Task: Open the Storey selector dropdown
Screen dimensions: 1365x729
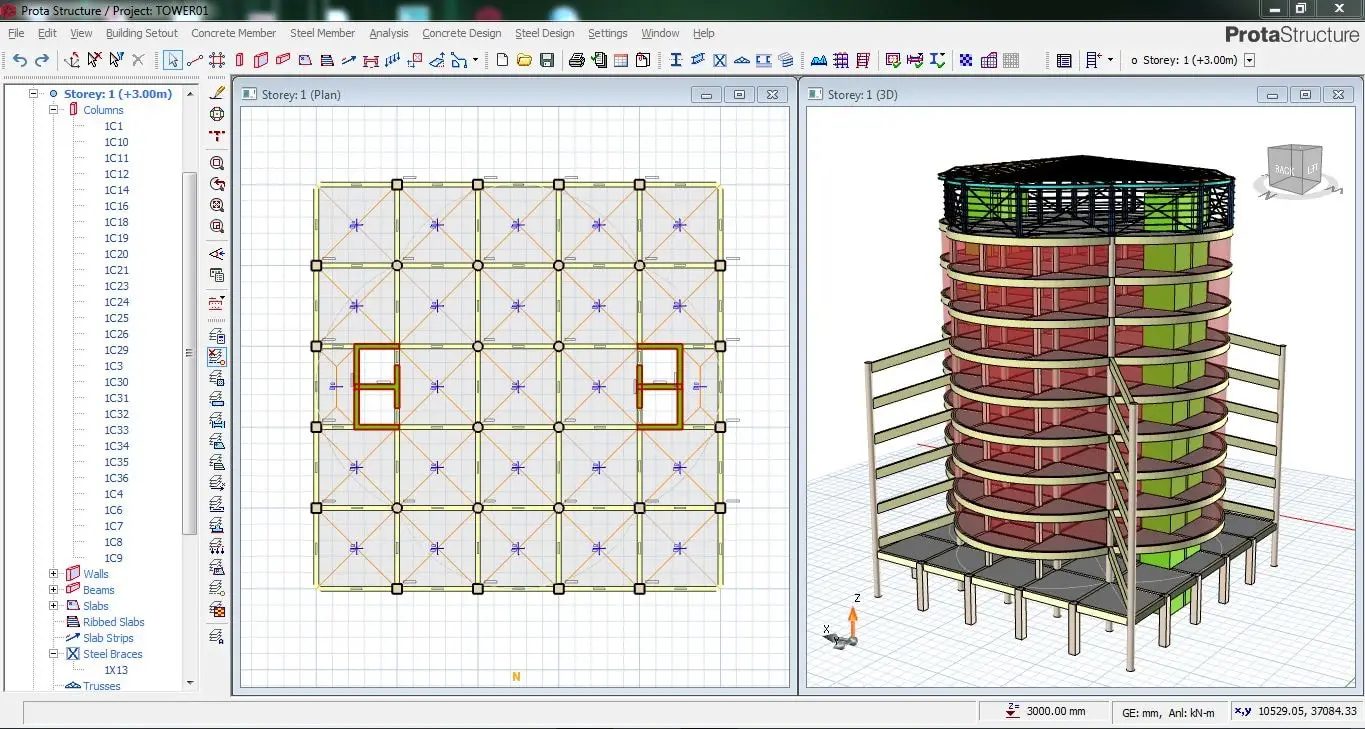Action: coord(1249,60)
